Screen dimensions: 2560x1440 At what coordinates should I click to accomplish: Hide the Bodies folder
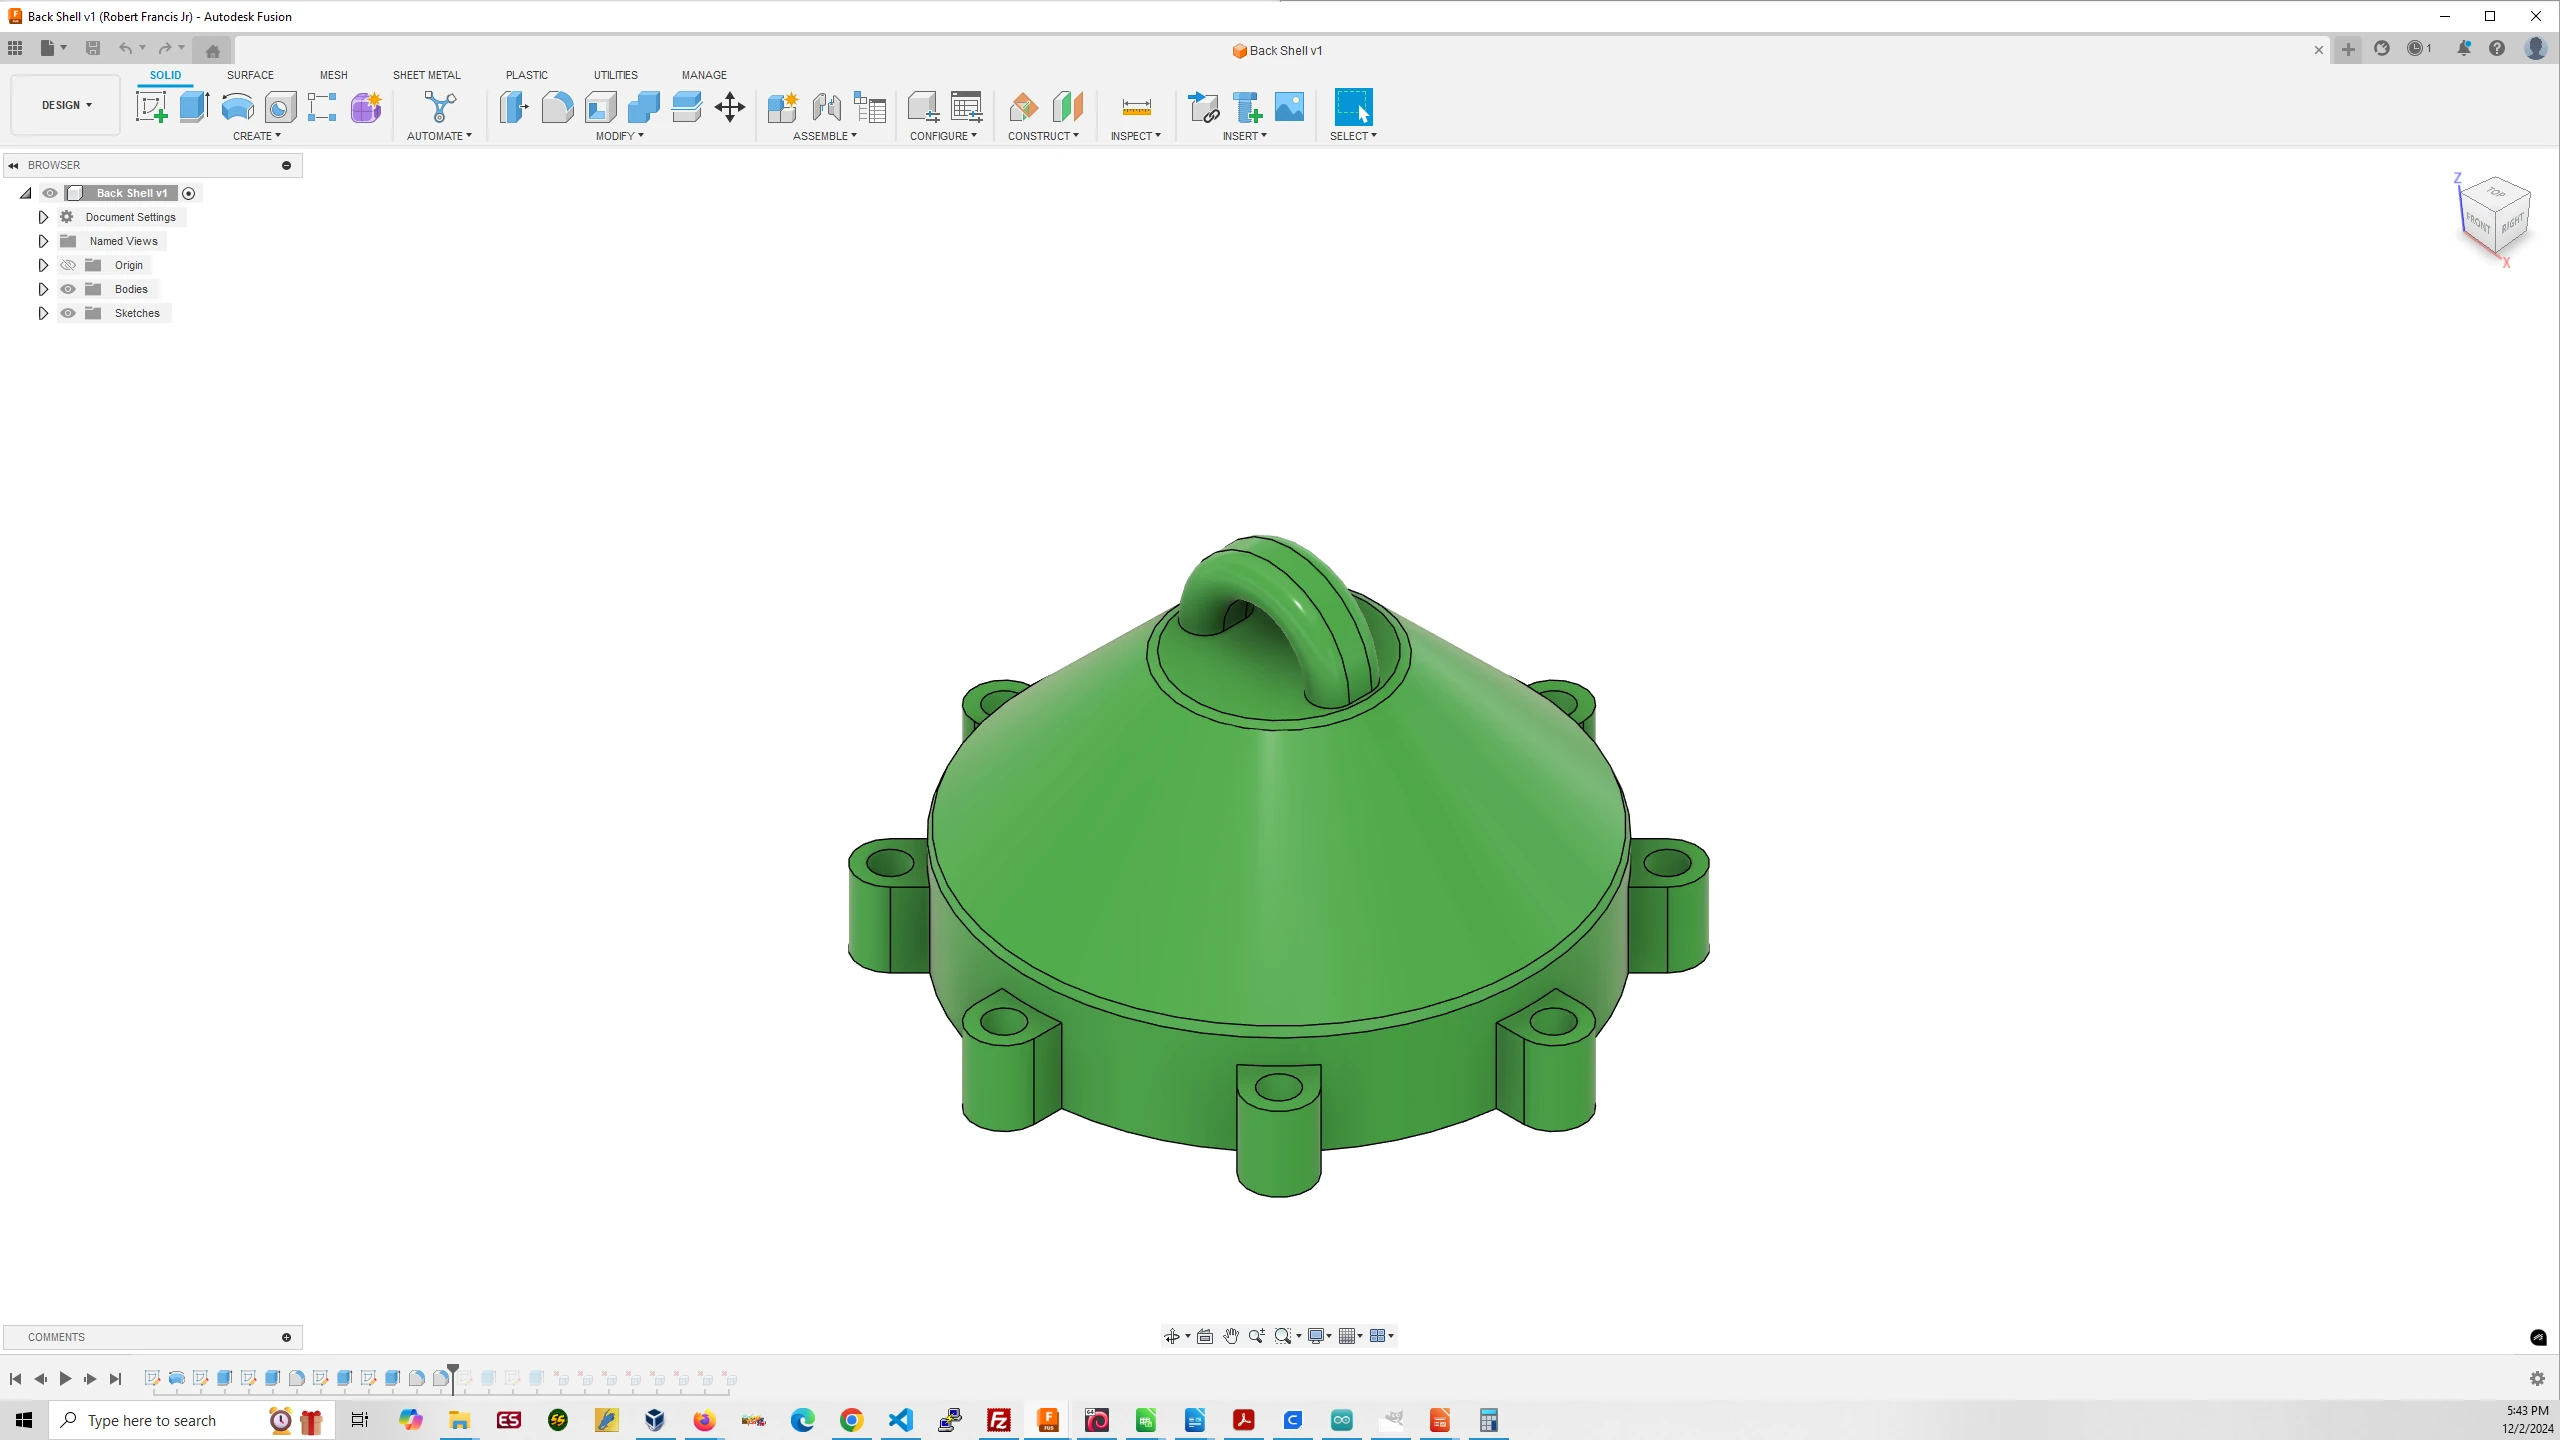click(x=68, y=289)
